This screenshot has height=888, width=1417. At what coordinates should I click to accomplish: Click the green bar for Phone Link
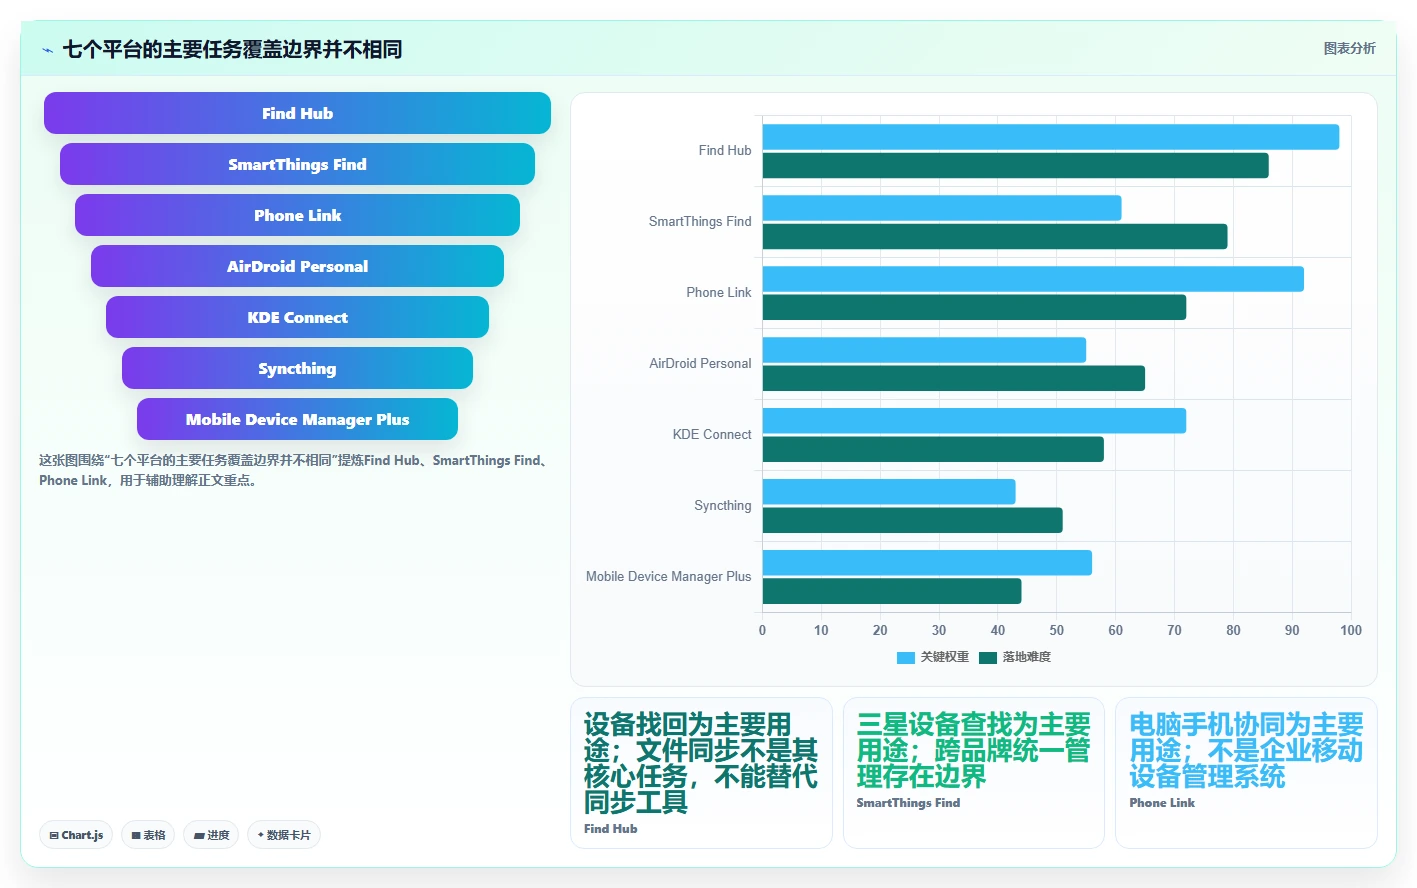[x=974, y=308]
